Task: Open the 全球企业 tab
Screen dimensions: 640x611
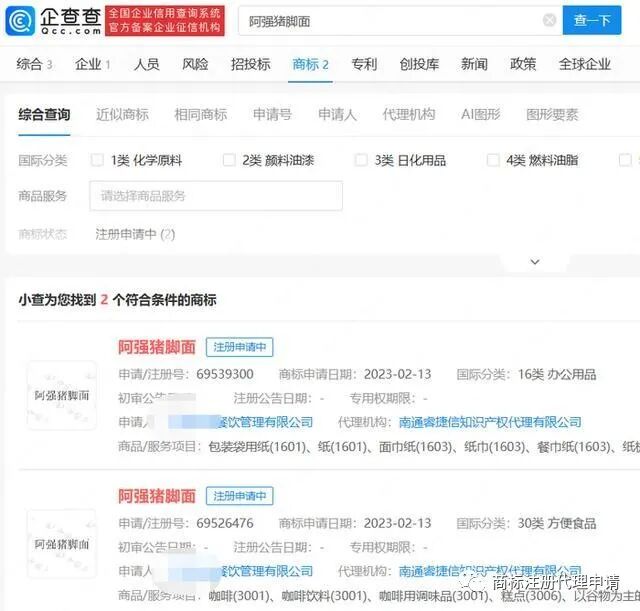Action: (584, 64)
